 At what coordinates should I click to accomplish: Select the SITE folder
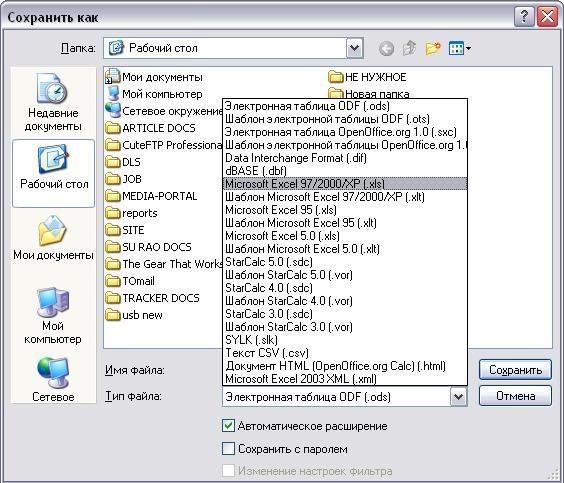pos(124,230)
